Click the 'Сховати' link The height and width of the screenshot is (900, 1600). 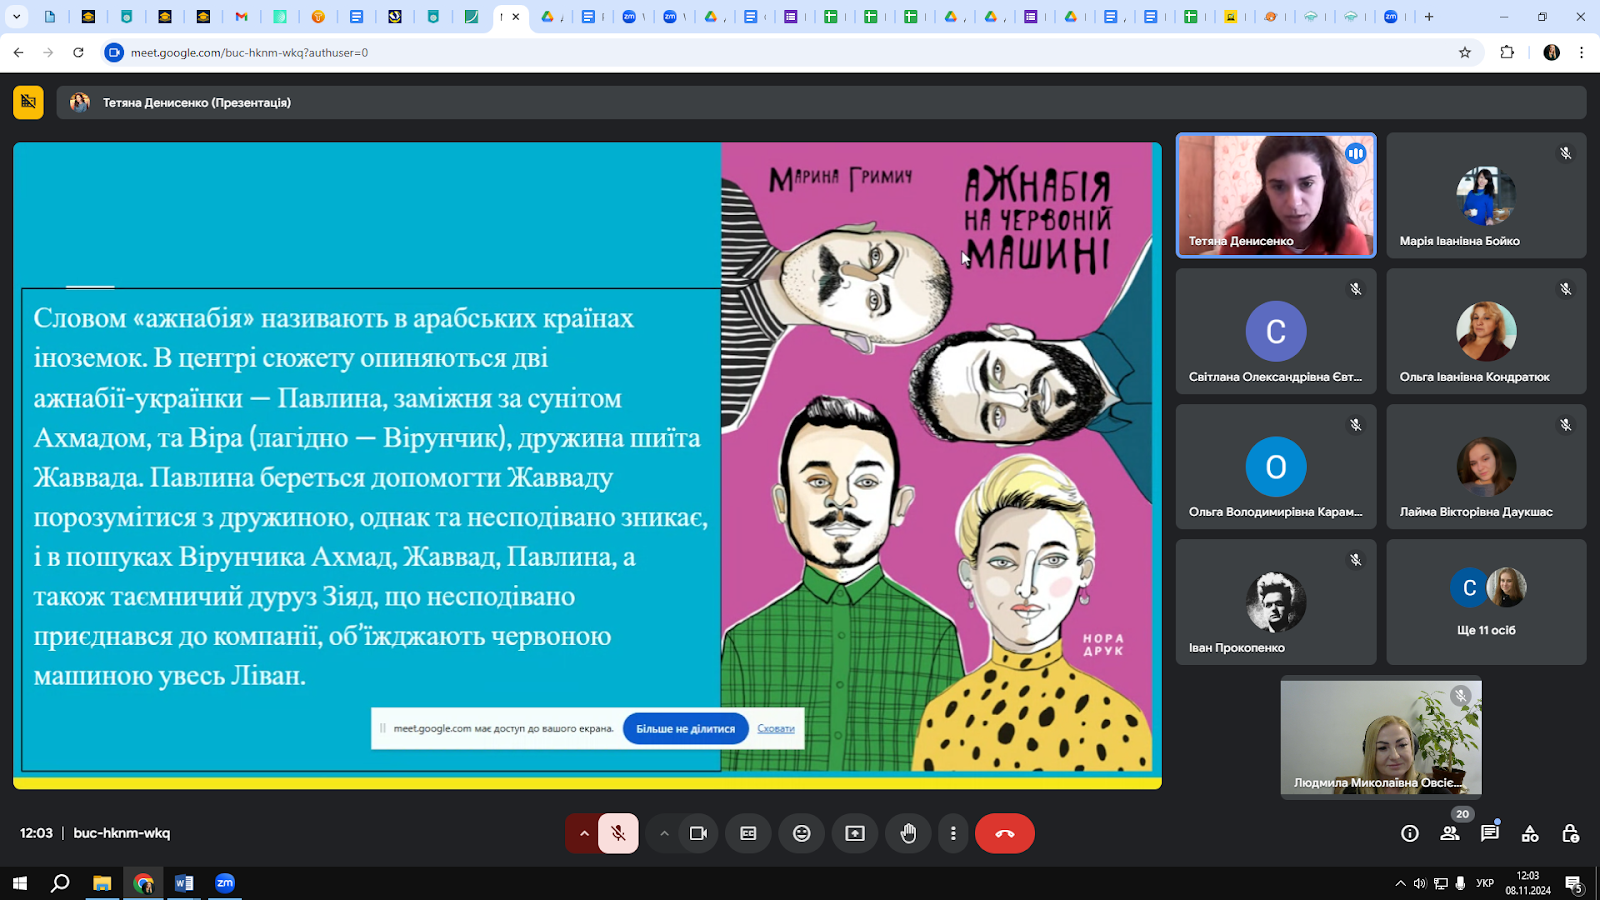[x=776, y=729]
